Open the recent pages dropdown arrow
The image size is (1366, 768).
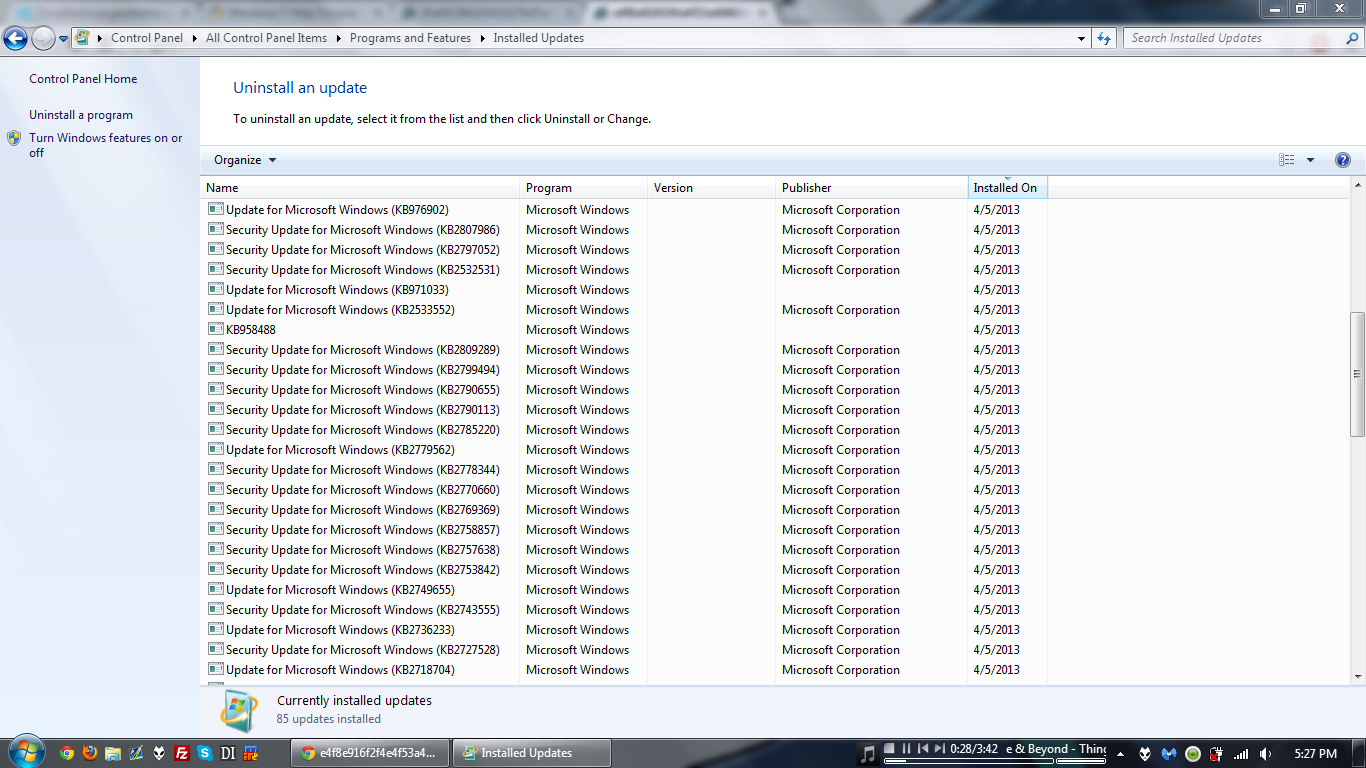coord(64,39)
